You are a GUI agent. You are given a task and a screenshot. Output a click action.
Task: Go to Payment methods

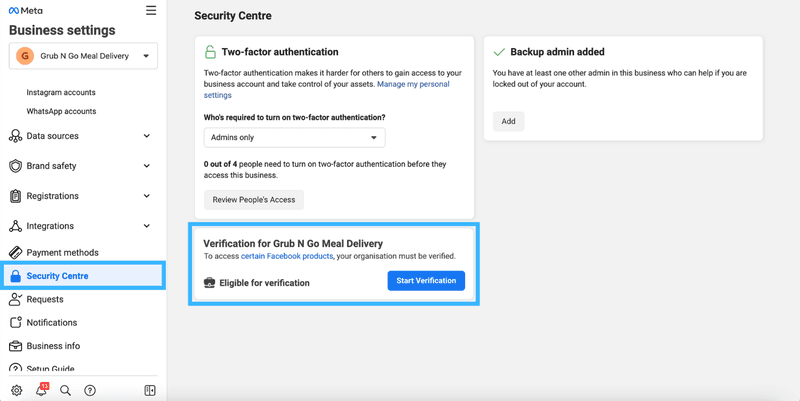click(62, 253)
